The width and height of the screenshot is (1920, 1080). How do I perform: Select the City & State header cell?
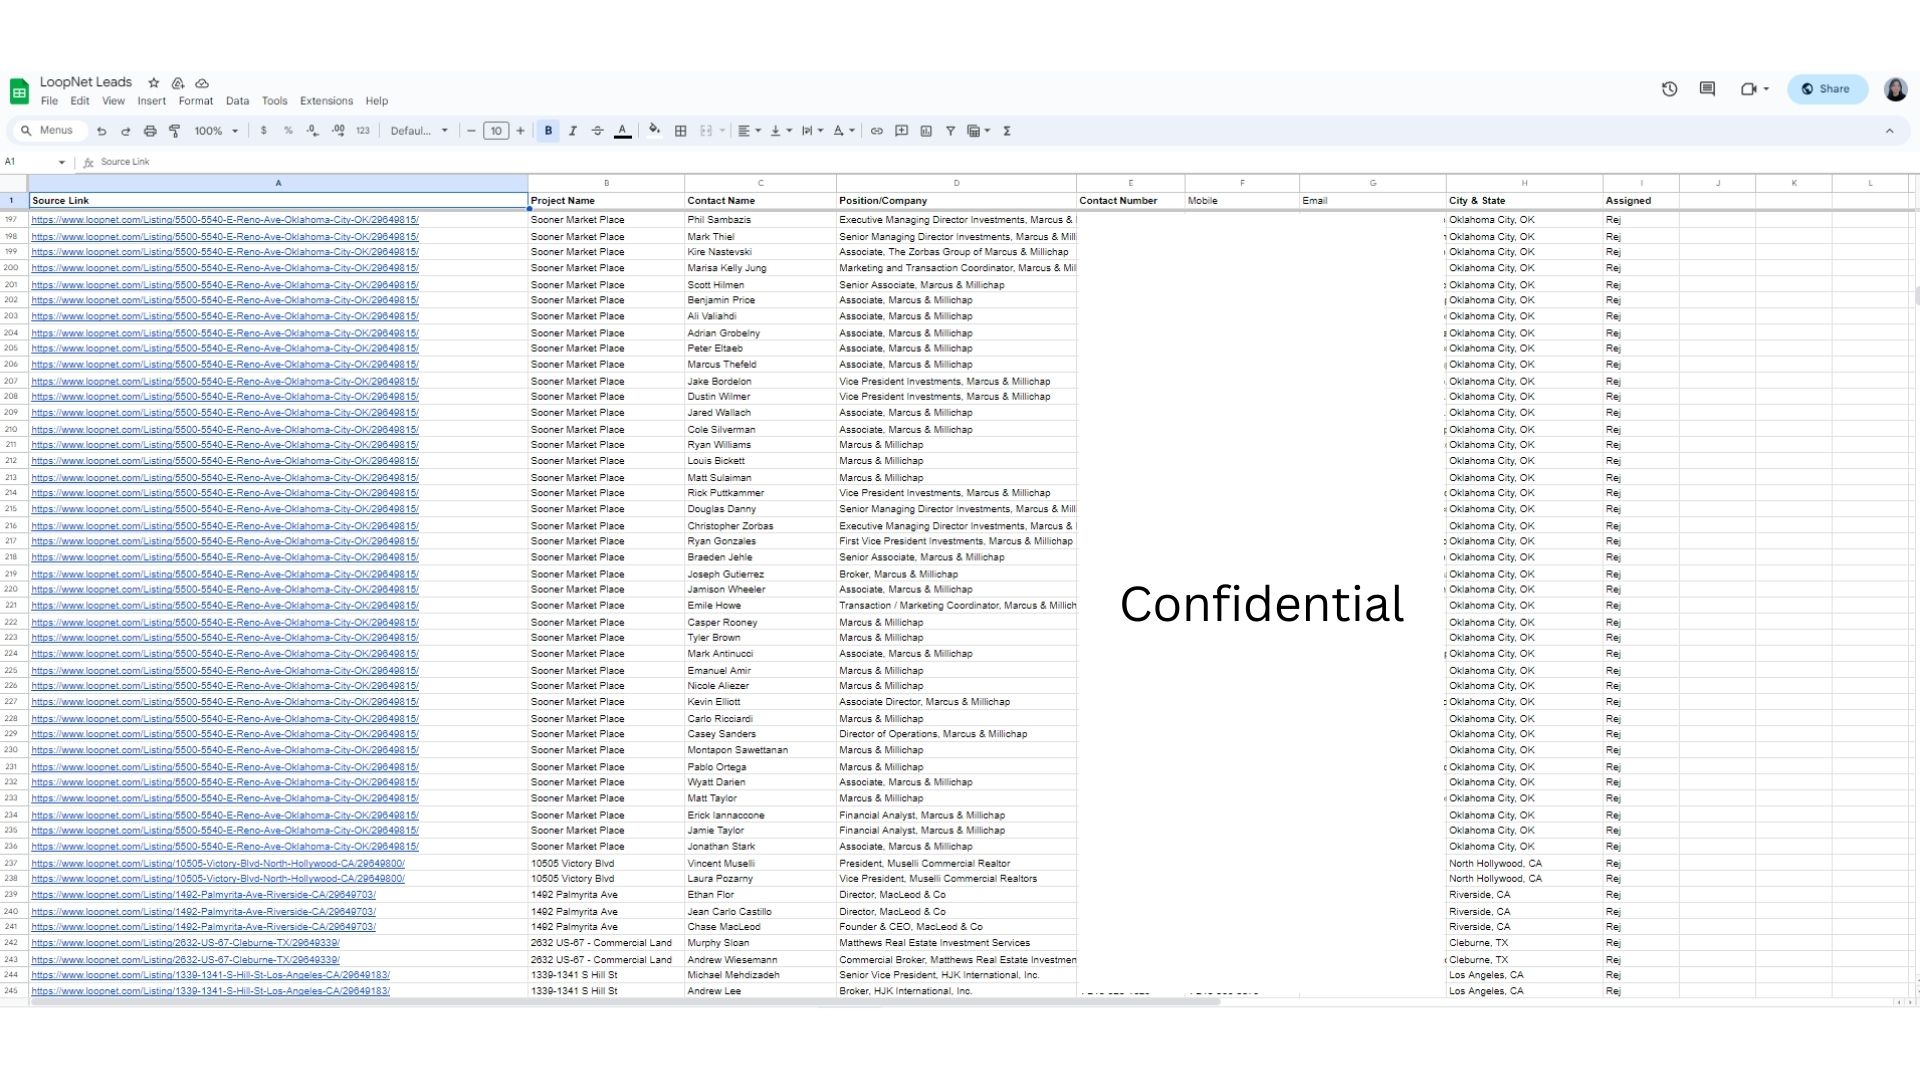click(1524, 201)
